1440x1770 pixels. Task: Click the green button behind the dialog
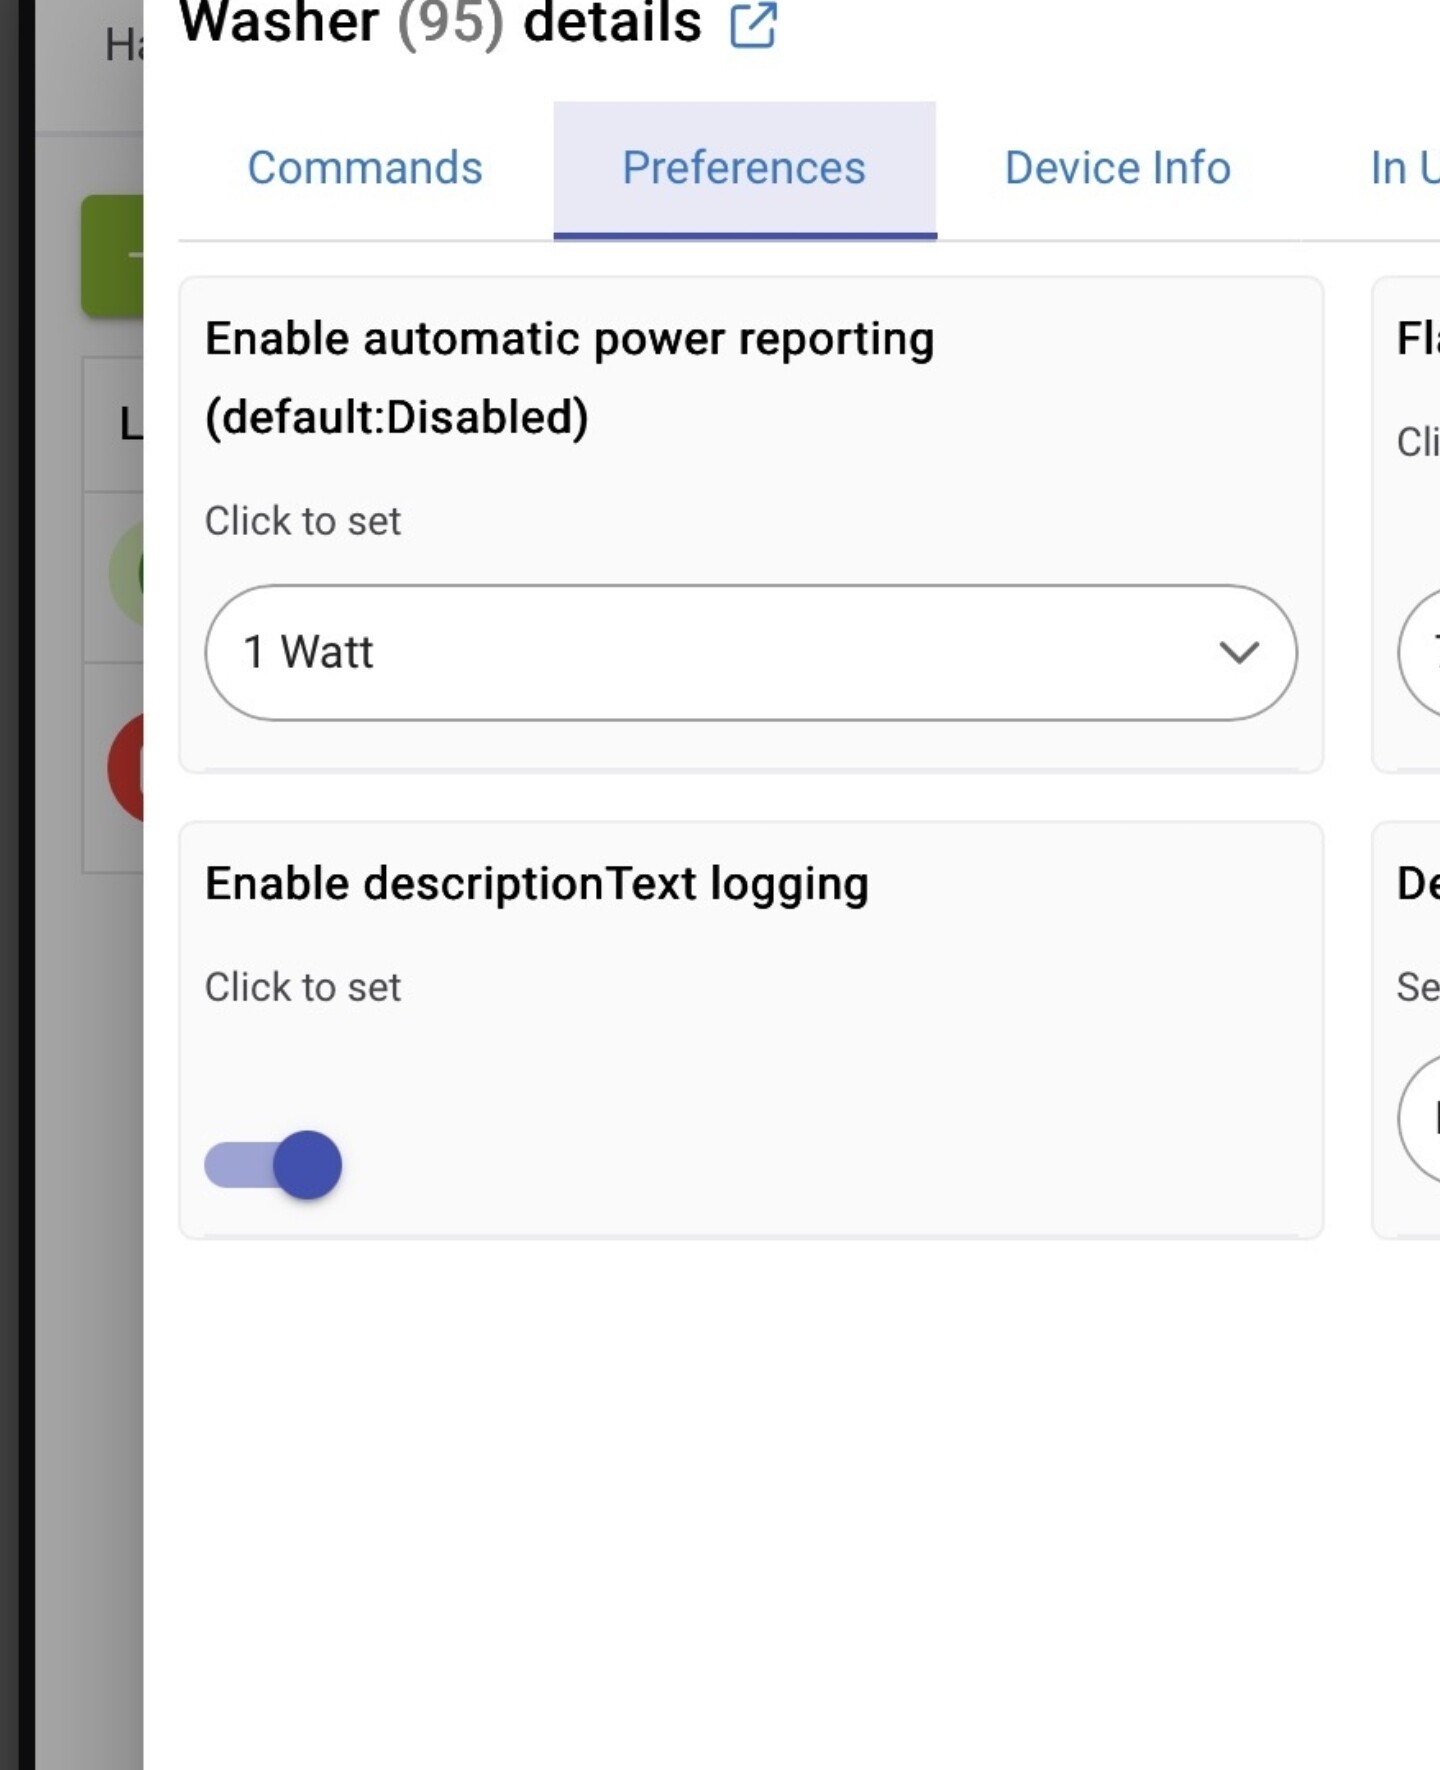coord(112,256)
